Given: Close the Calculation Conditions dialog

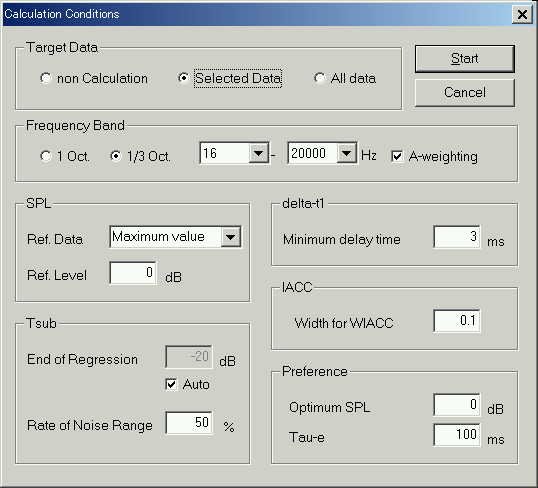Looking at the screenshot, I should click(522, 14).
